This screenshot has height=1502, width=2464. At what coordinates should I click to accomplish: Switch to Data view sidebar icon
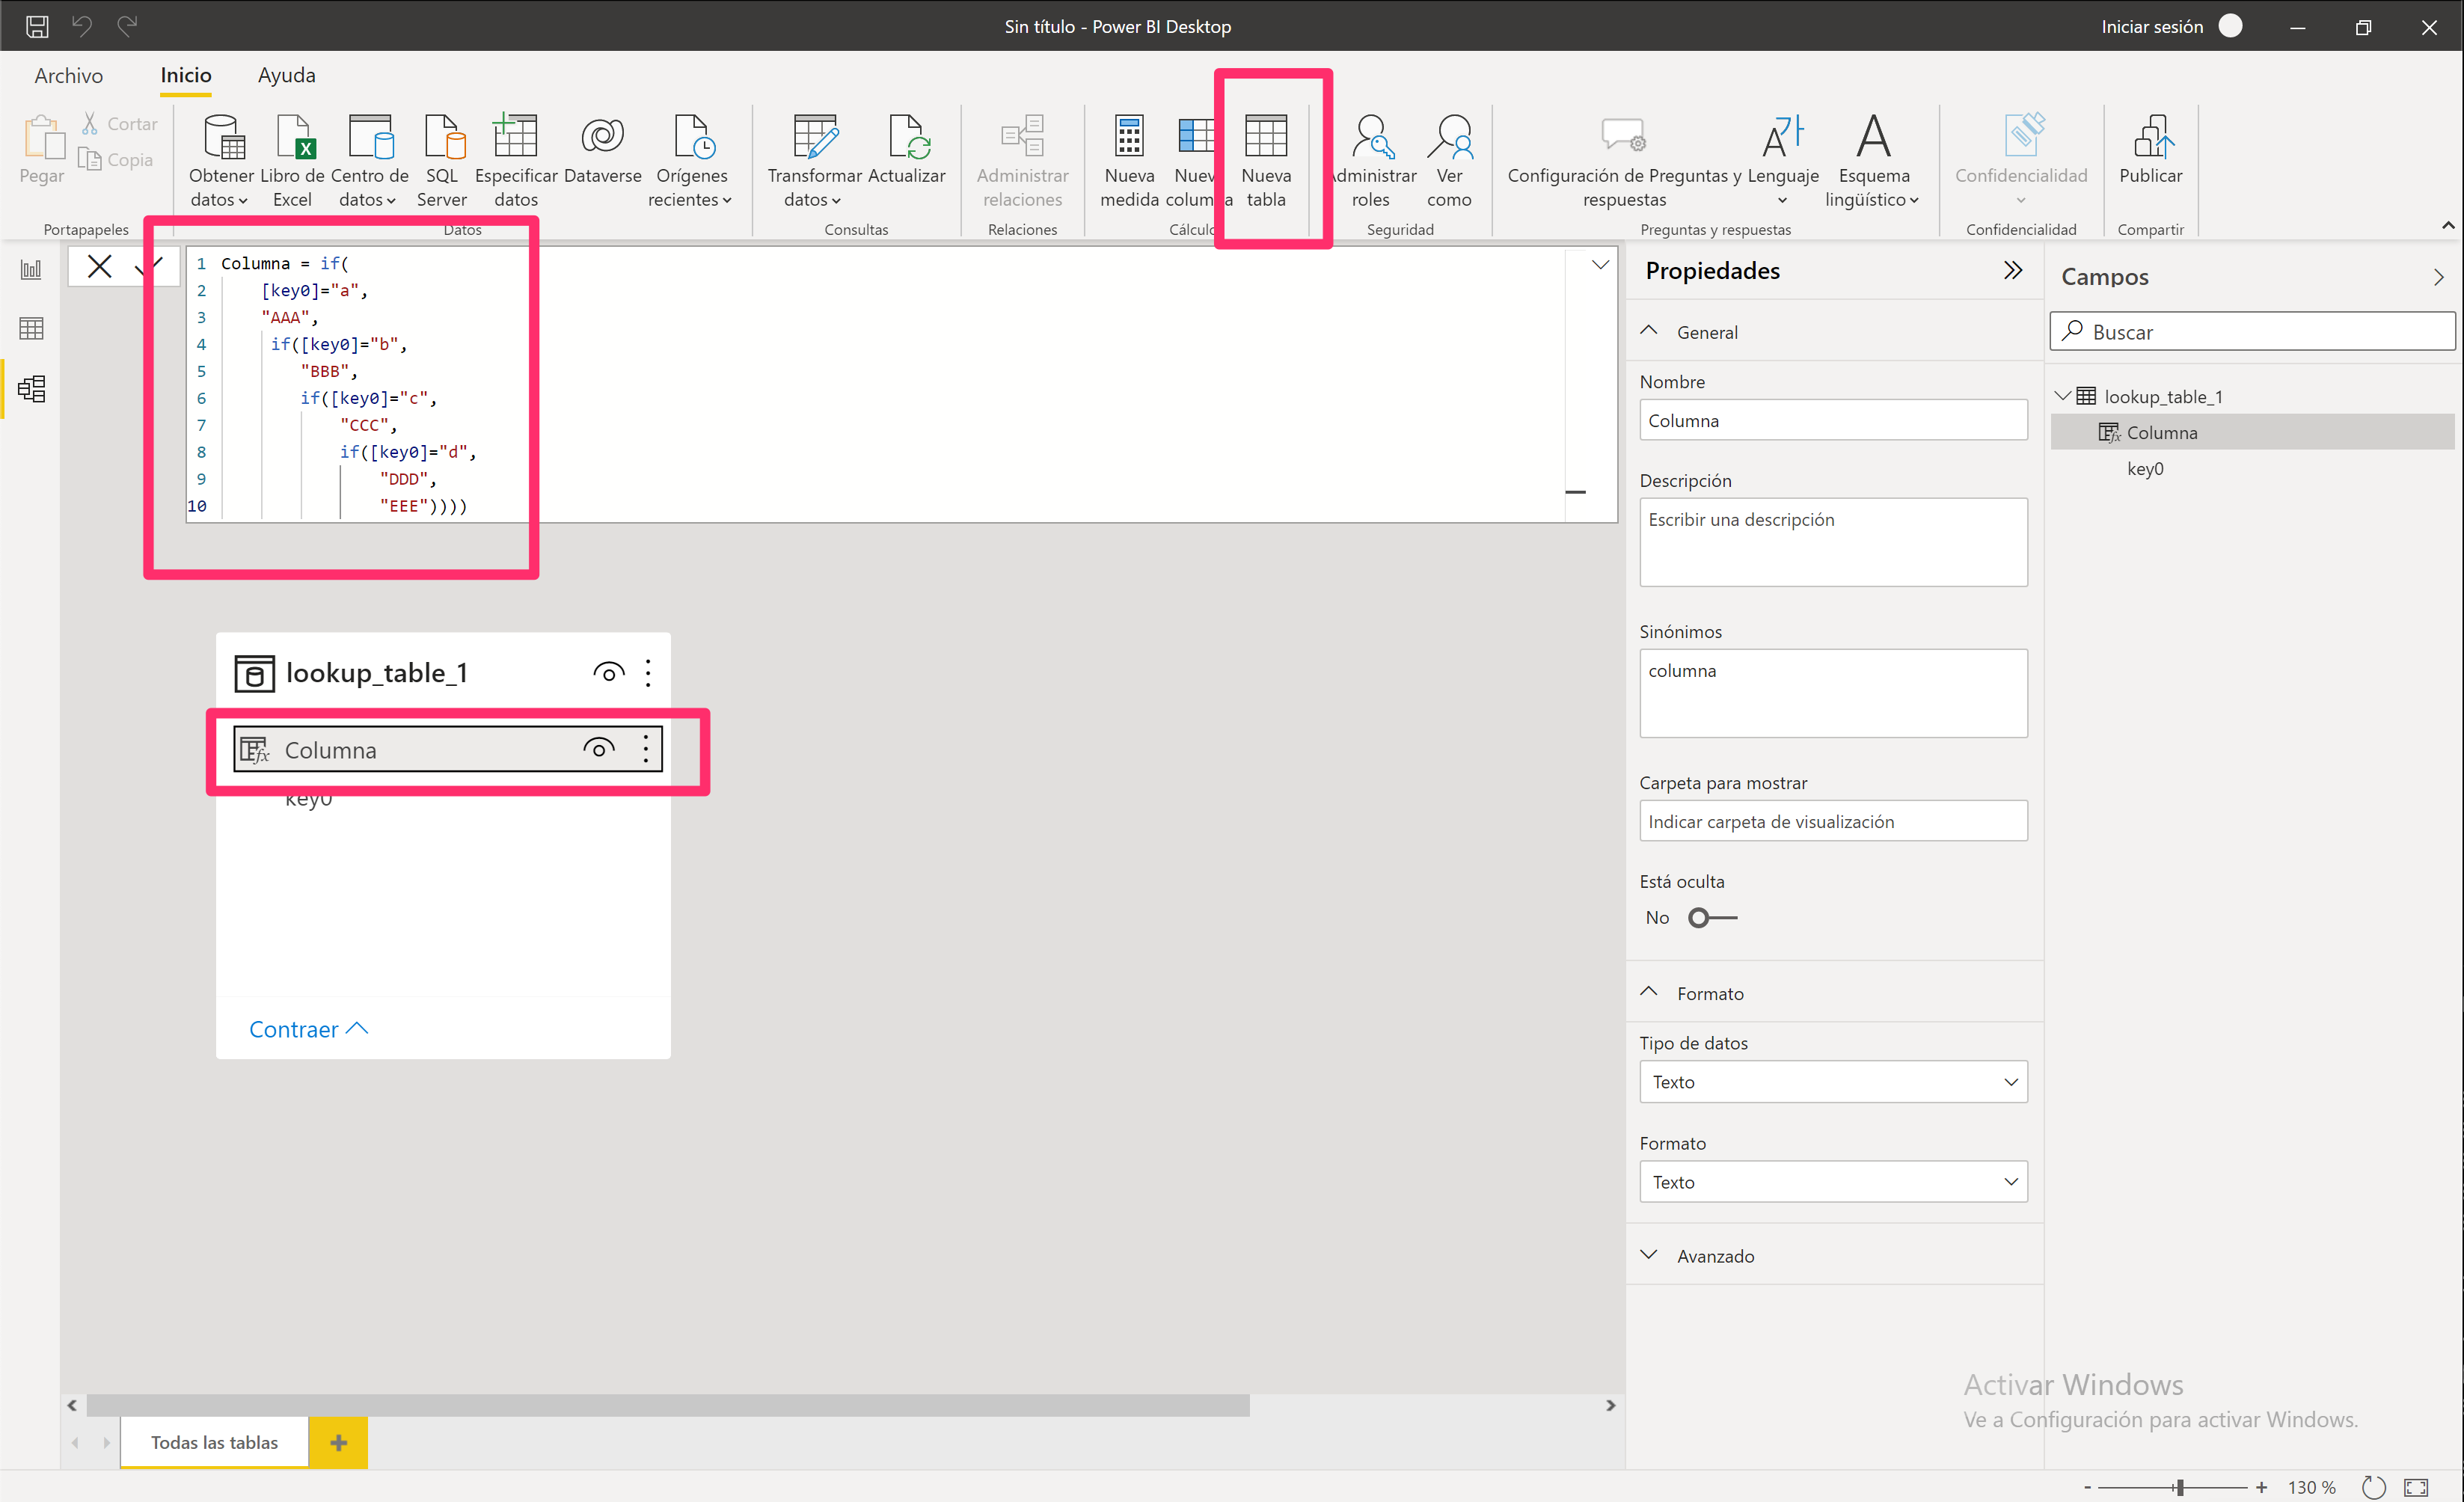pos(31,328)
